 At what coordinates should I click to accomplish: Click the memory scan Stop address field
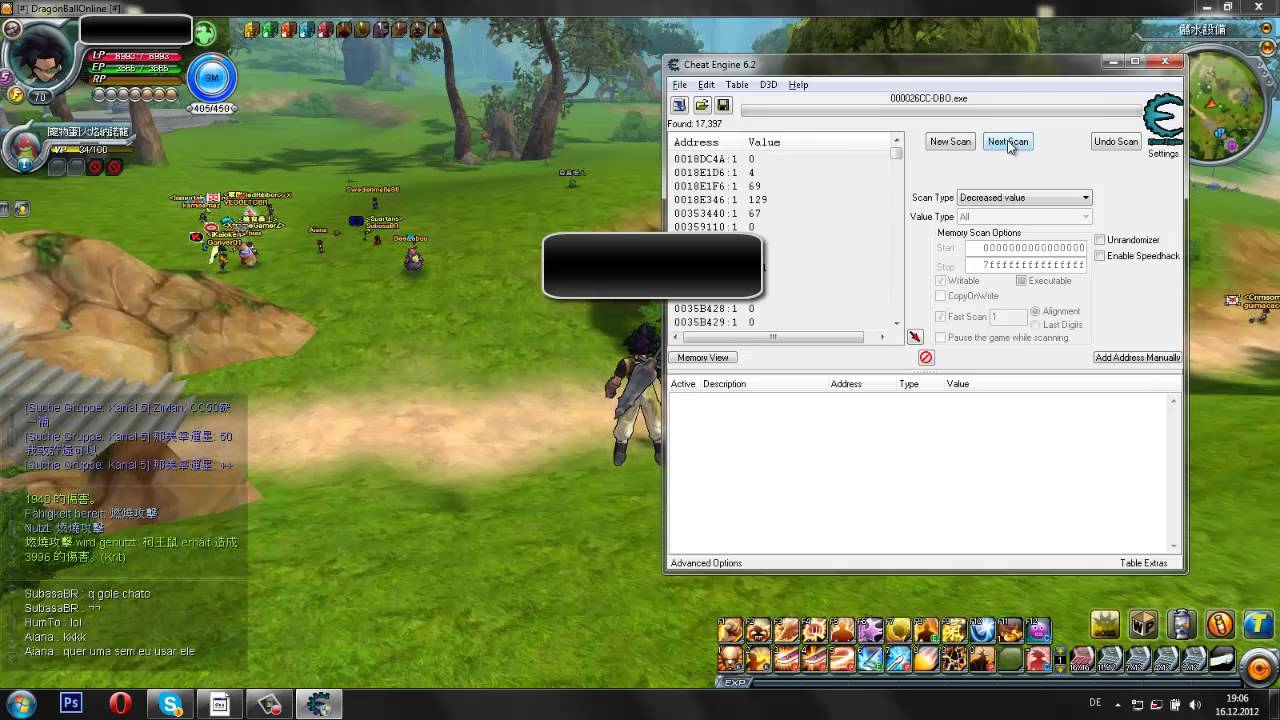pos(1026,265)
